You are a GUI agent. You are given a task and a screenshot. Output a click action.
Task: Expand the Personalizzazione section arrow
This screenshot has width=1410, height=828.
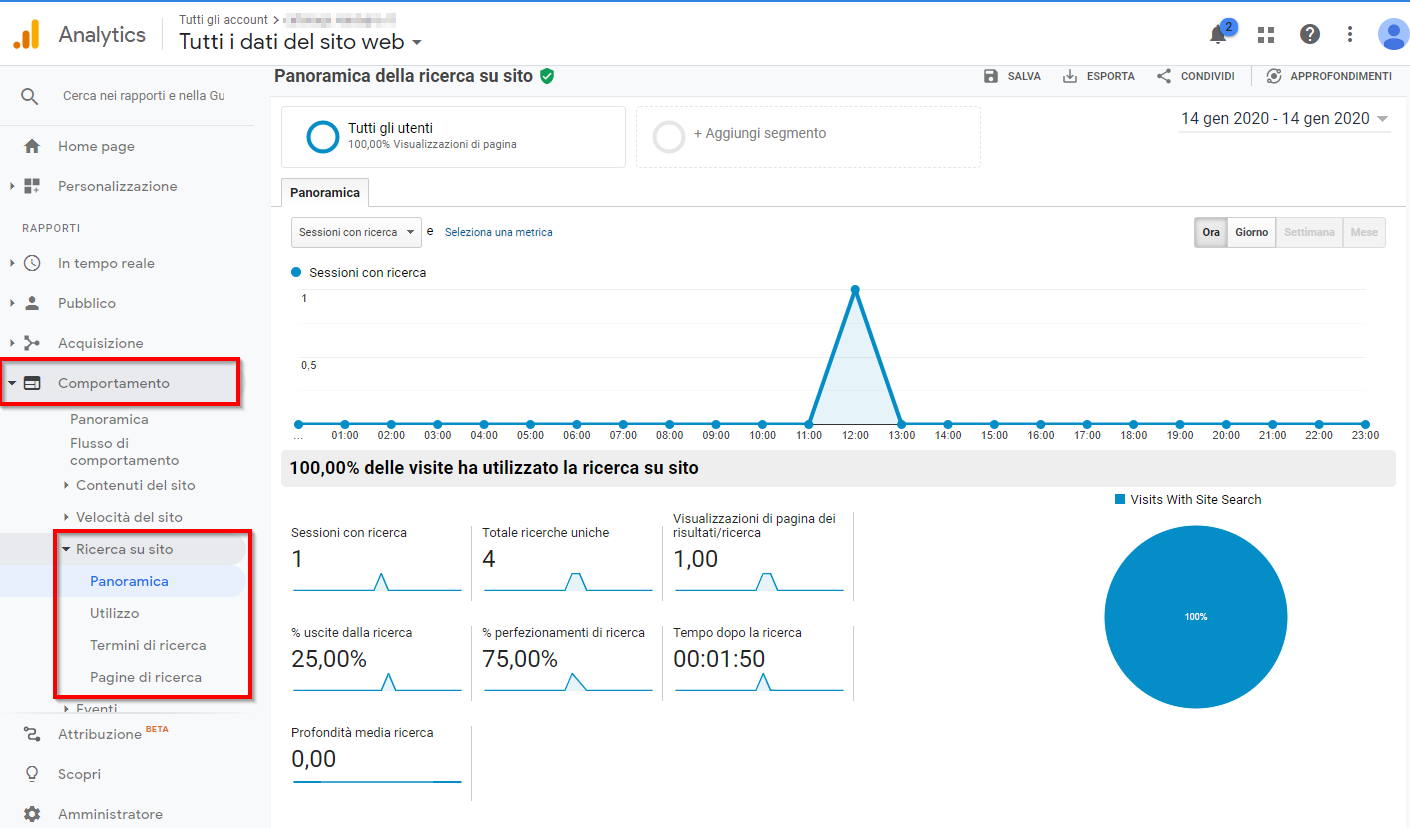click(x=12, y=186)
